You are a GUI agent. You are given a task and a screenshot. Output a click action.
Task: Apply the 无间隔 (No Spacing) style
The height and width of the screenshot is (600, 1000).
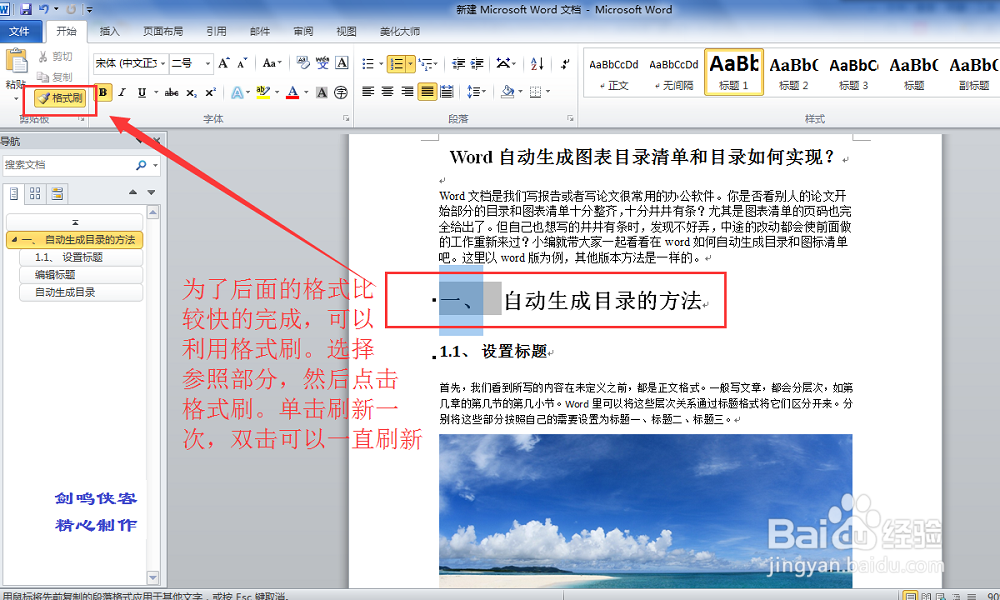673,72
